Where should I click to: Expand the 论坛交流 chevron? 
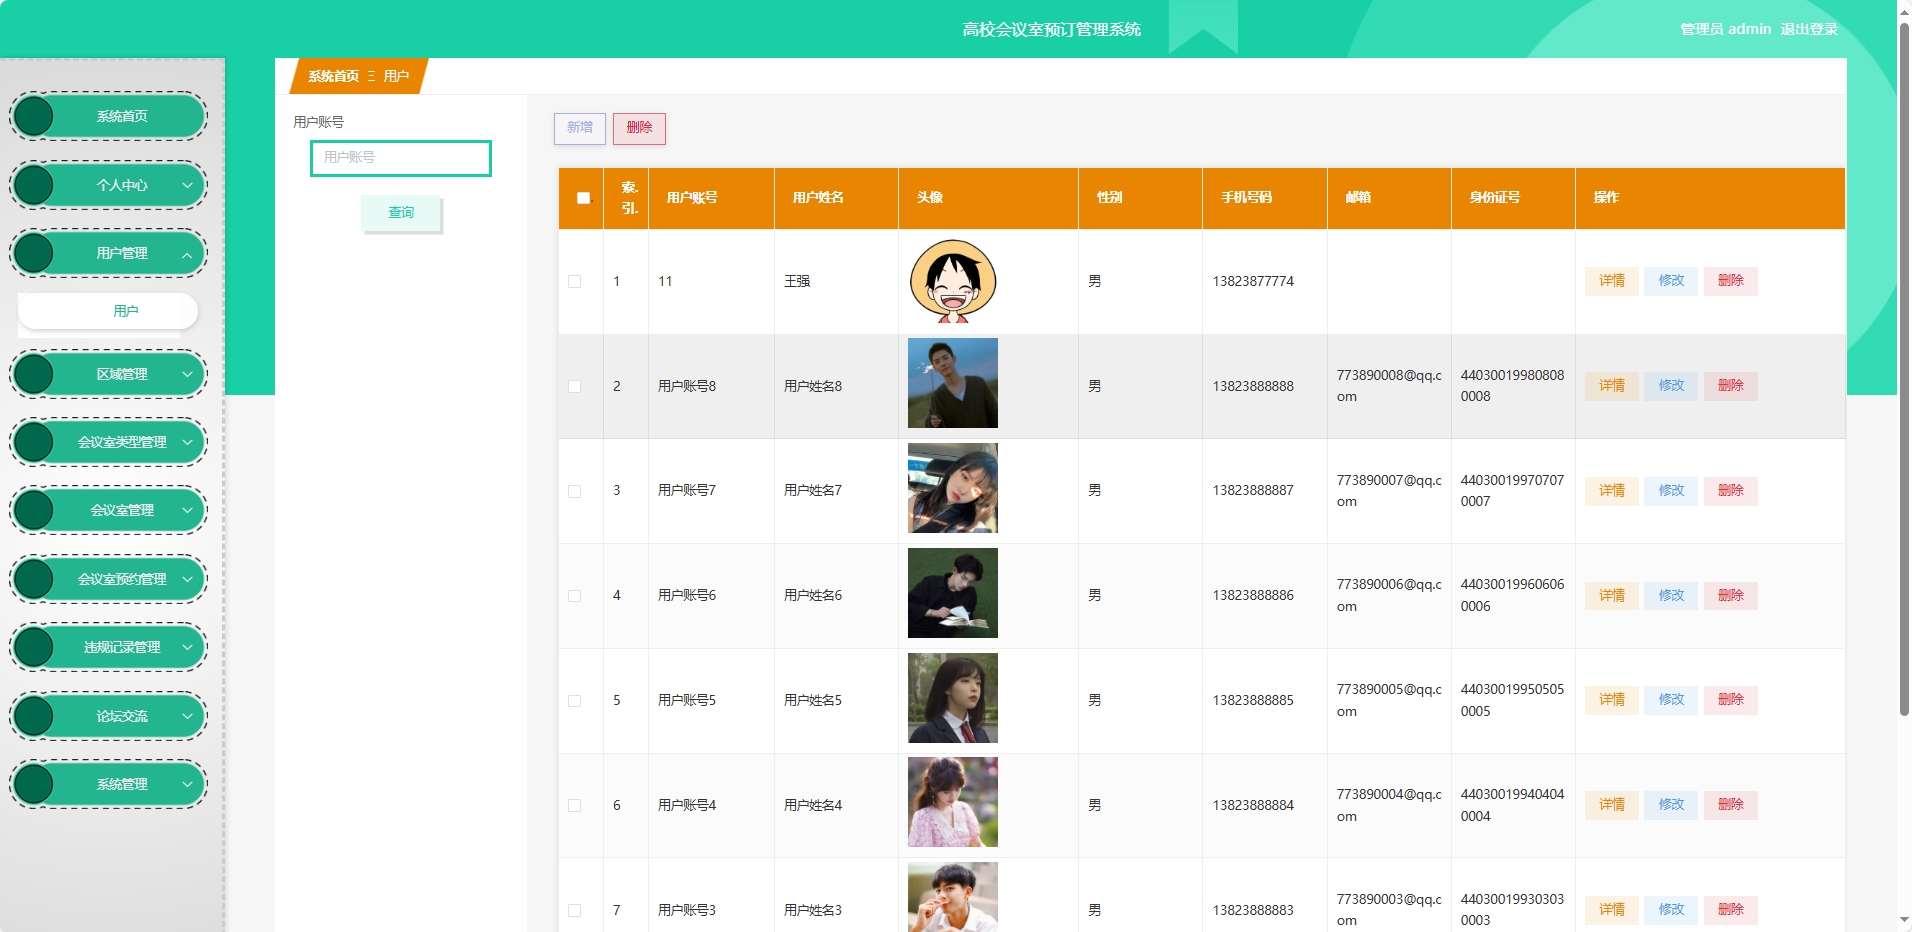pyautogui.click(x=187, y=716)
